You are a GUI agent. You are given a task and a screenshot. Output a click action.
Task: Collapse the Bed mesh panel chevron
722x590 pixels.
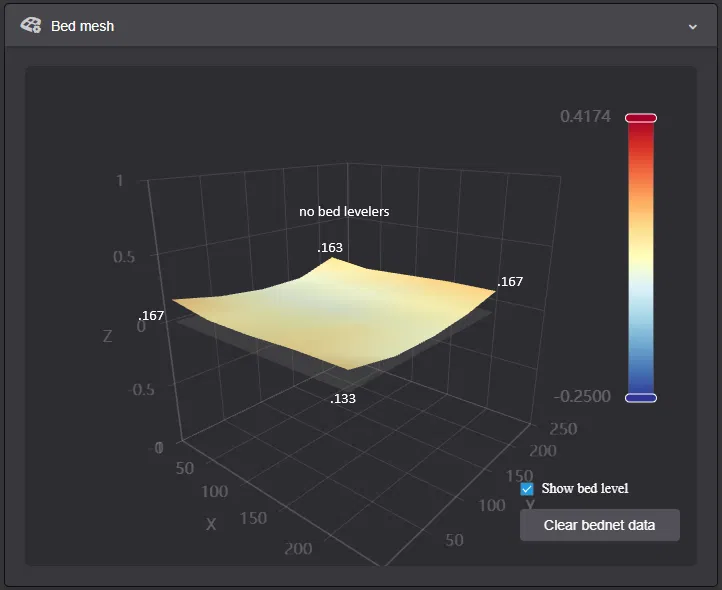693,27
